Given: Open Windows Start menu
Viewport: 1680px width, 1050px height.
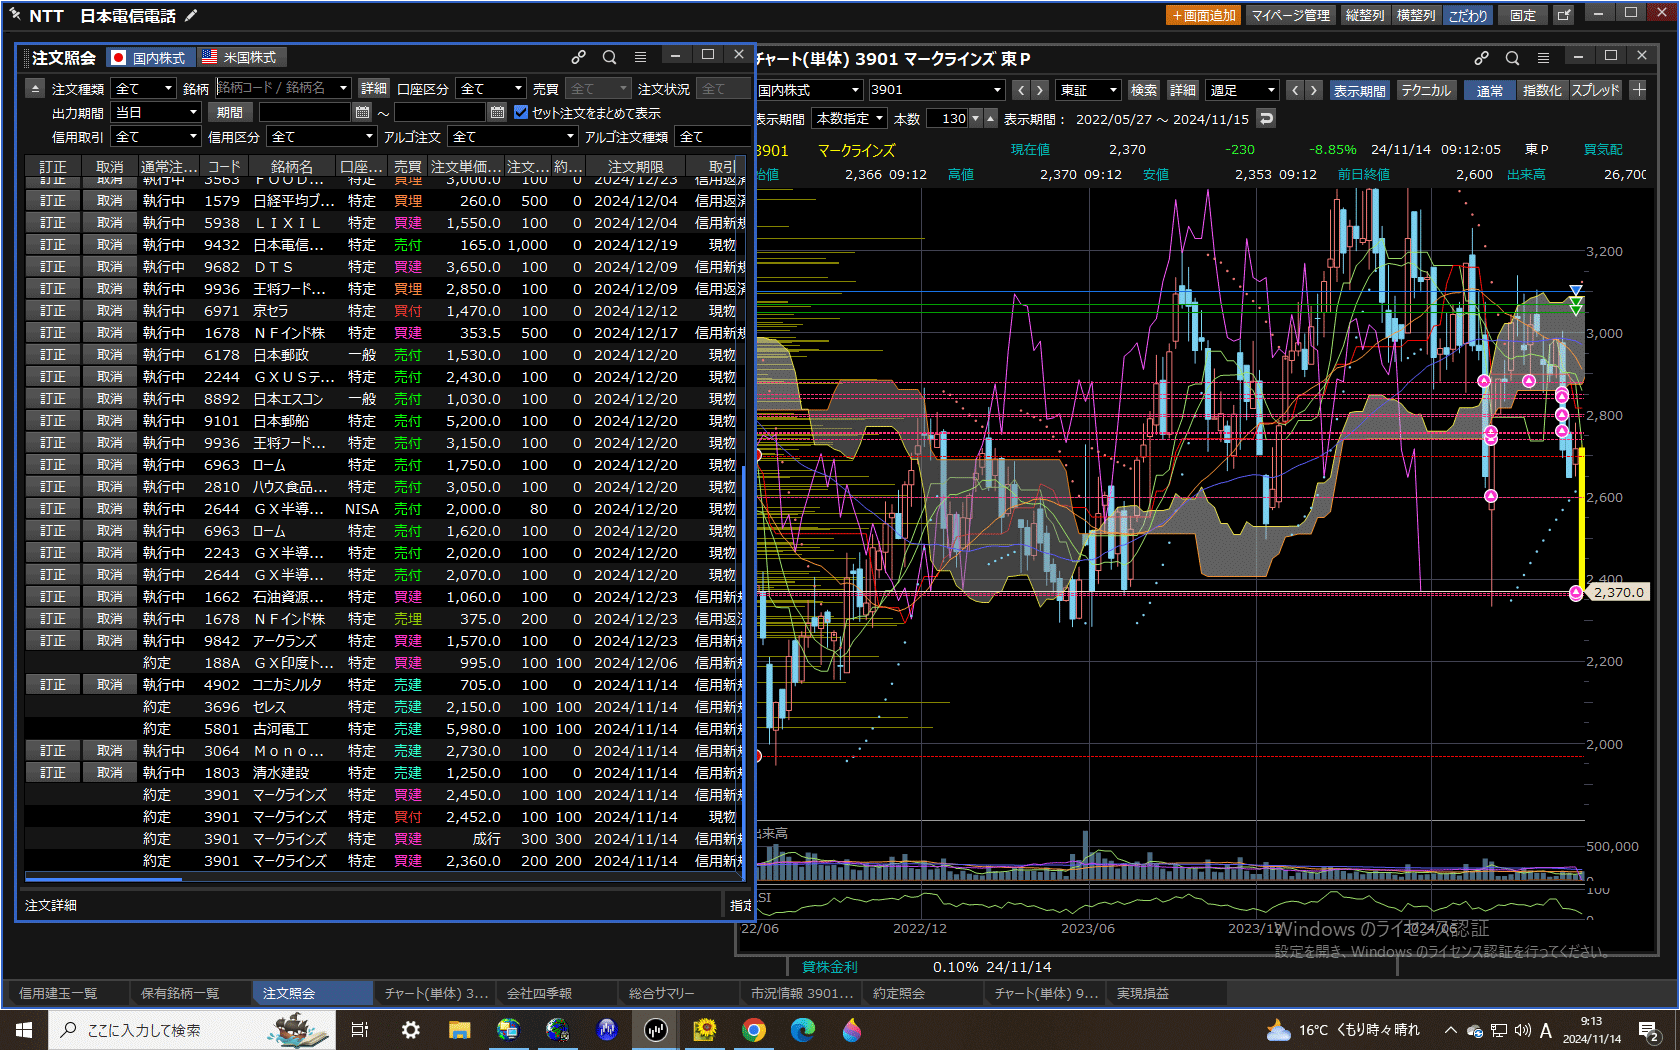Looking at the screenshot, I should pyautogui.click(x=24, y=1030).
